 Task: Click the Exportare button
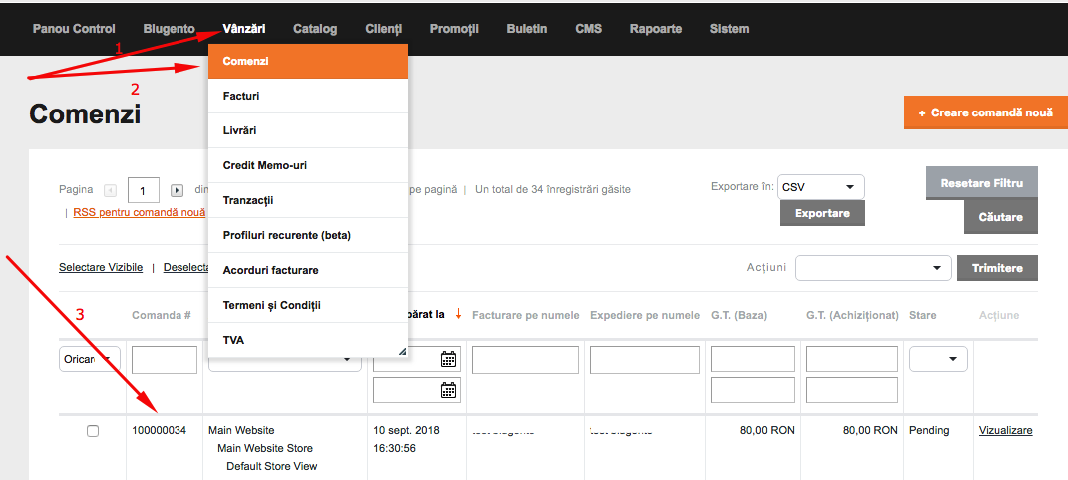click(x=822, y=213)
